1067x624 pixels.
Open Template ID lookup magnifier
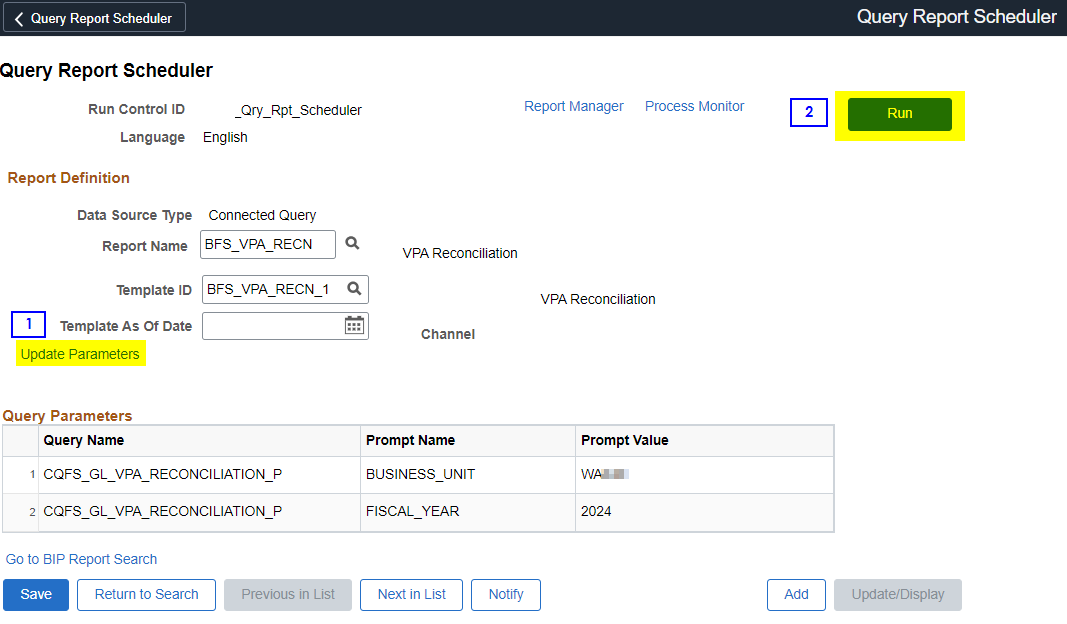click(355, 289)
